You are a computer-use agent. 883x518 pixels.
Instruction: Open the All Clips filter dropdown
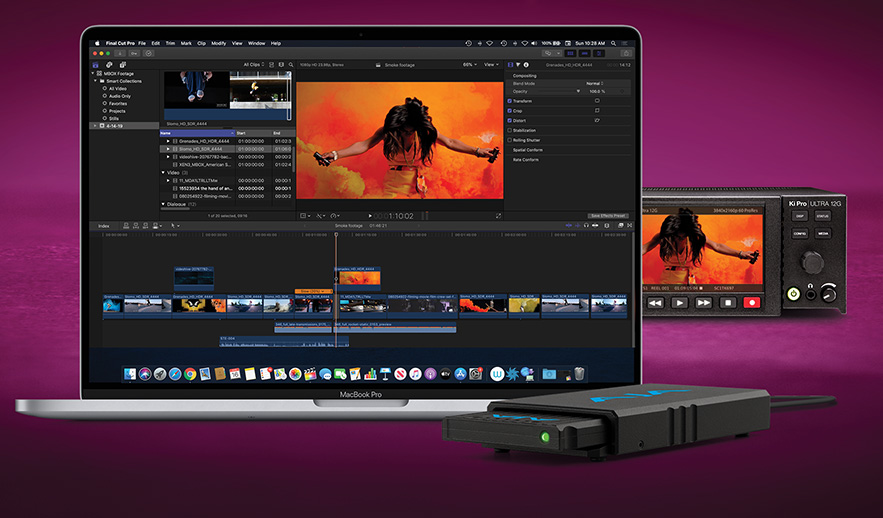tap(253, 65)
